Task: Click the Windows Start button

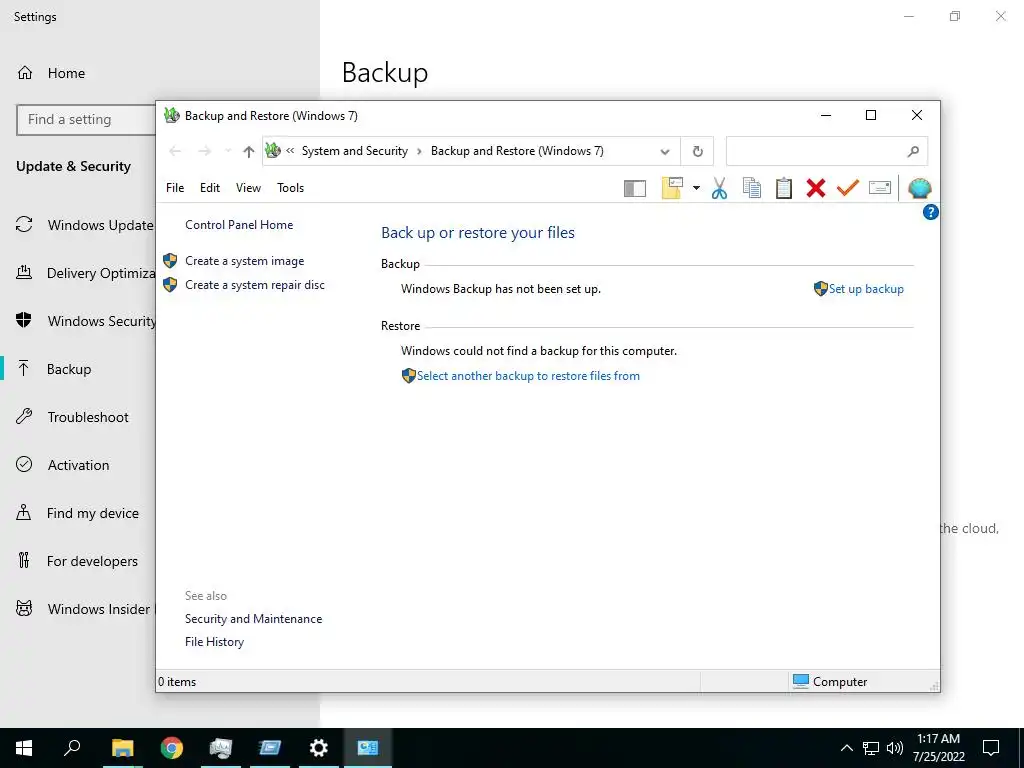Action: [24, 748]
